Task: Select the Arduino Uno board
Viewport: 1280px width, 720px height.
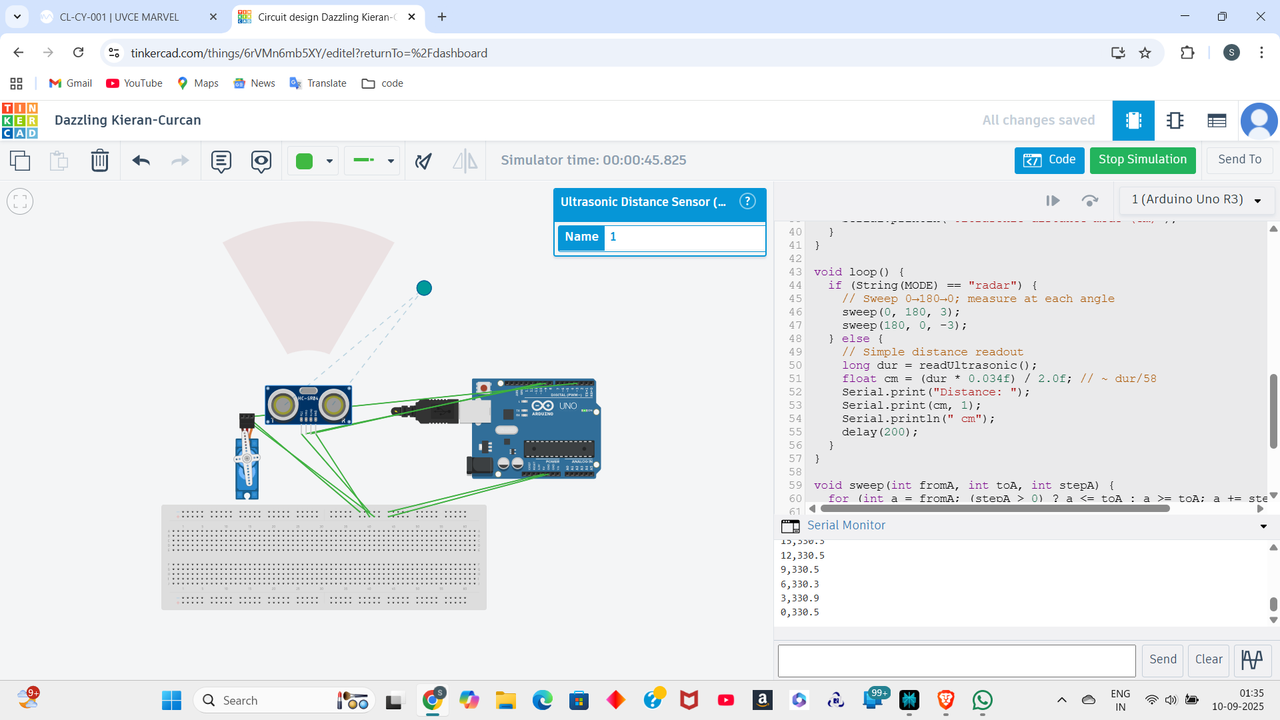Action: point(535,428)
